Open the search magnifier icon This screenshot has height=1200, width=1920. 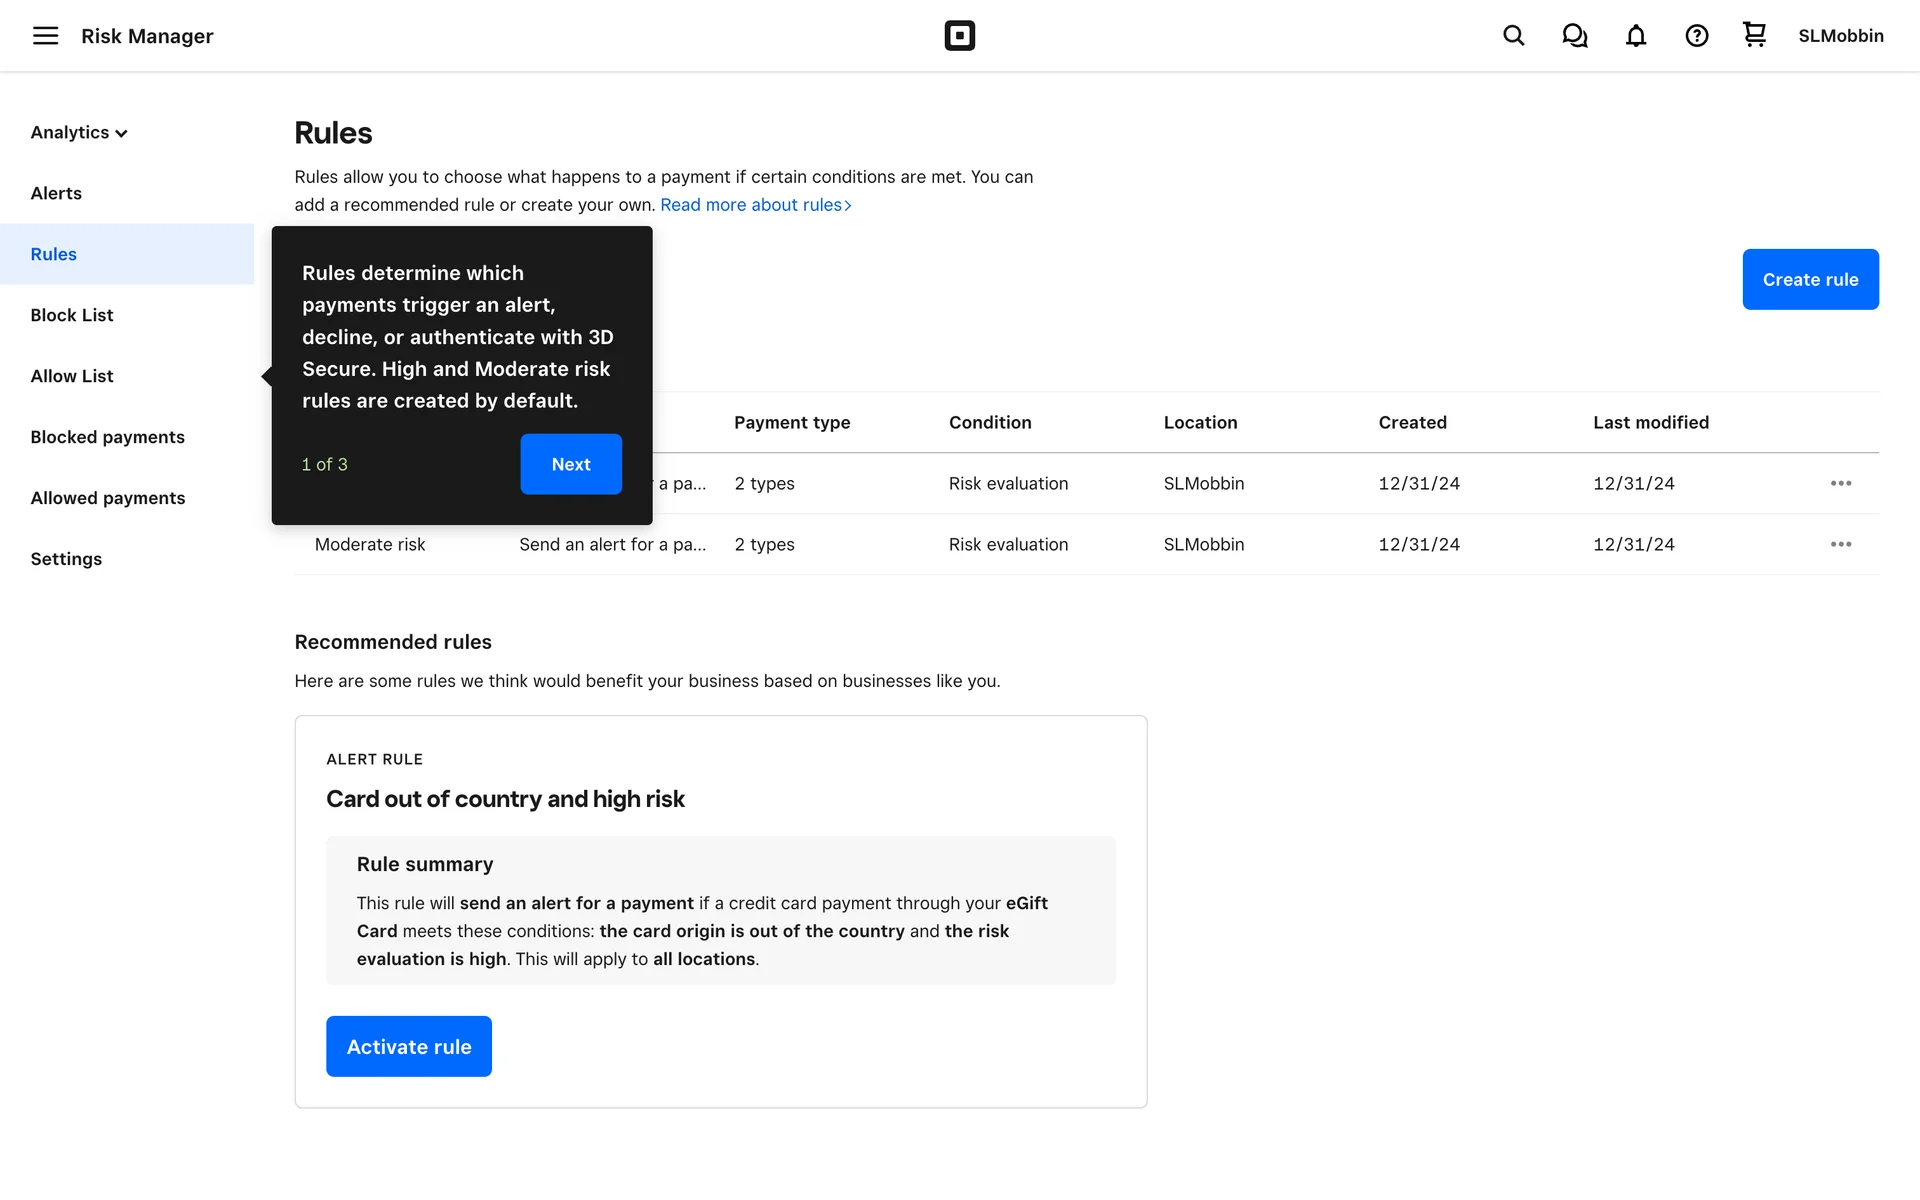tap(1513, 36)
